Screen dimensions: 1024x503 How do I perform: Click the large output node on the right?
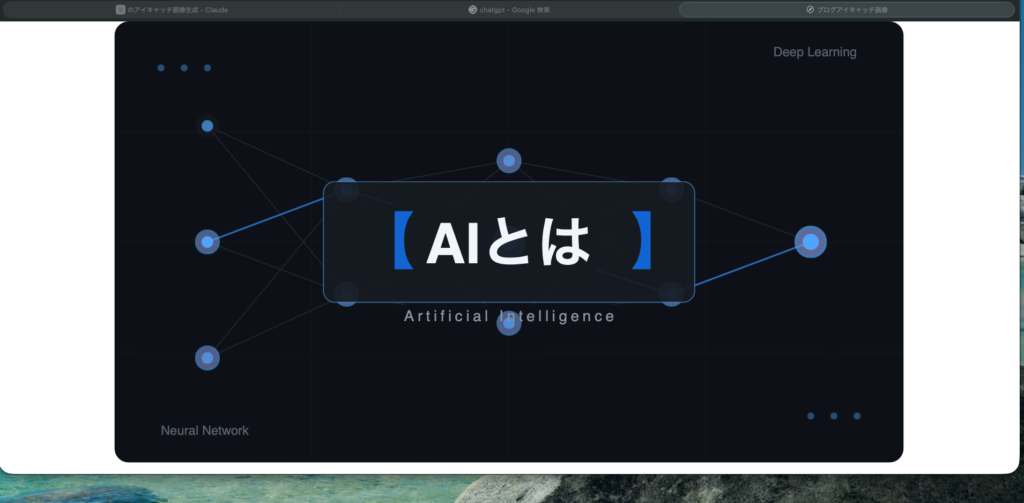810,242
